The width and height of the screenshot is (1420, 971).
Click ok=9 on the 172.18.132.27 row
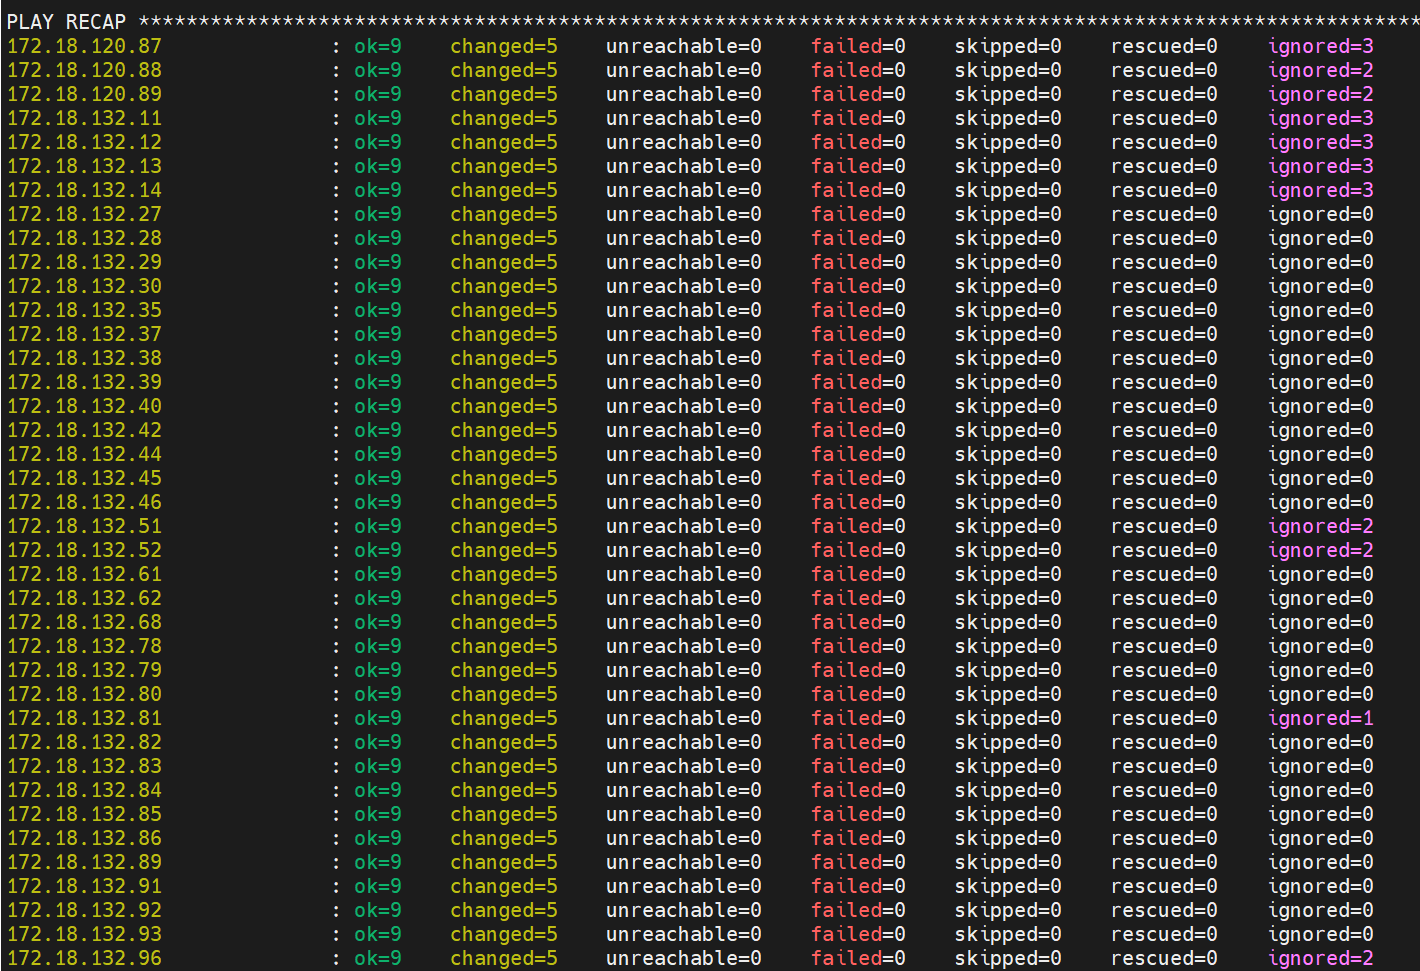(378, 214)
